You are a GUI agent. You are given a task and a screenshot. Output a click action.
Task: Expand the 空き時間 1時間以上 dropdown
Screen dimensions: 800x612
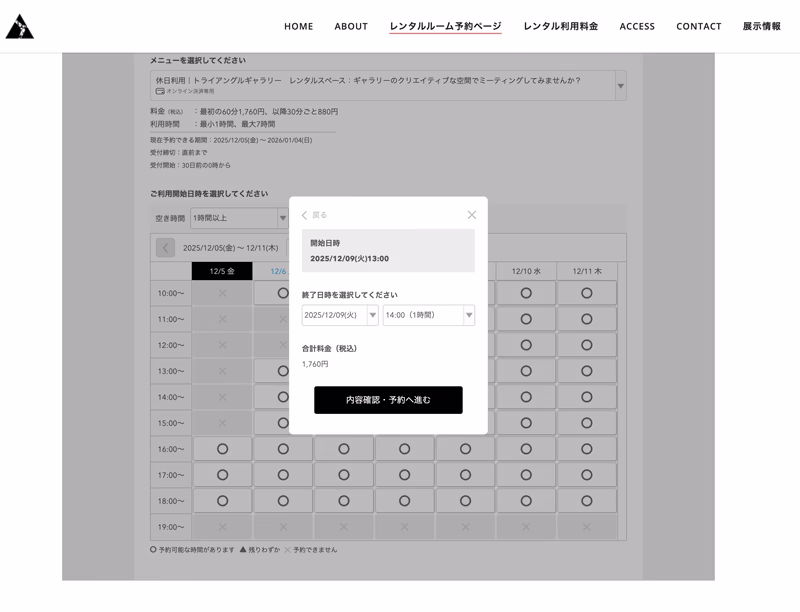(239, 218)
